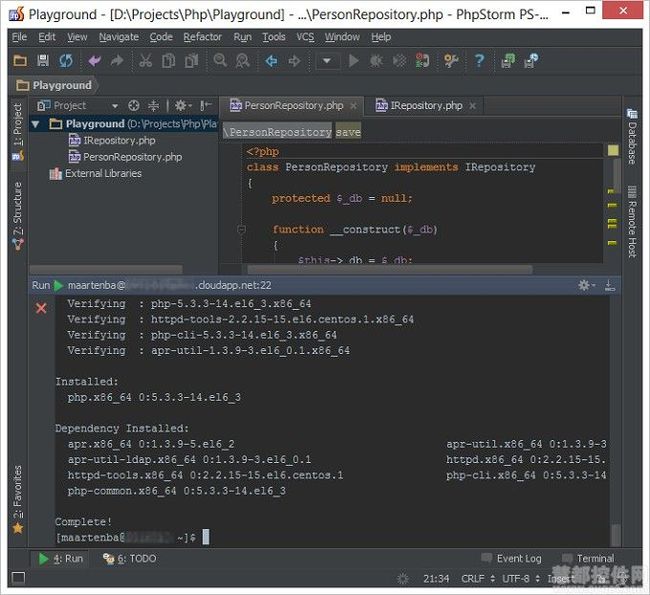Collapse the __construct function fold marker
This screenshot has height=595, width=650.
(241, 229)
